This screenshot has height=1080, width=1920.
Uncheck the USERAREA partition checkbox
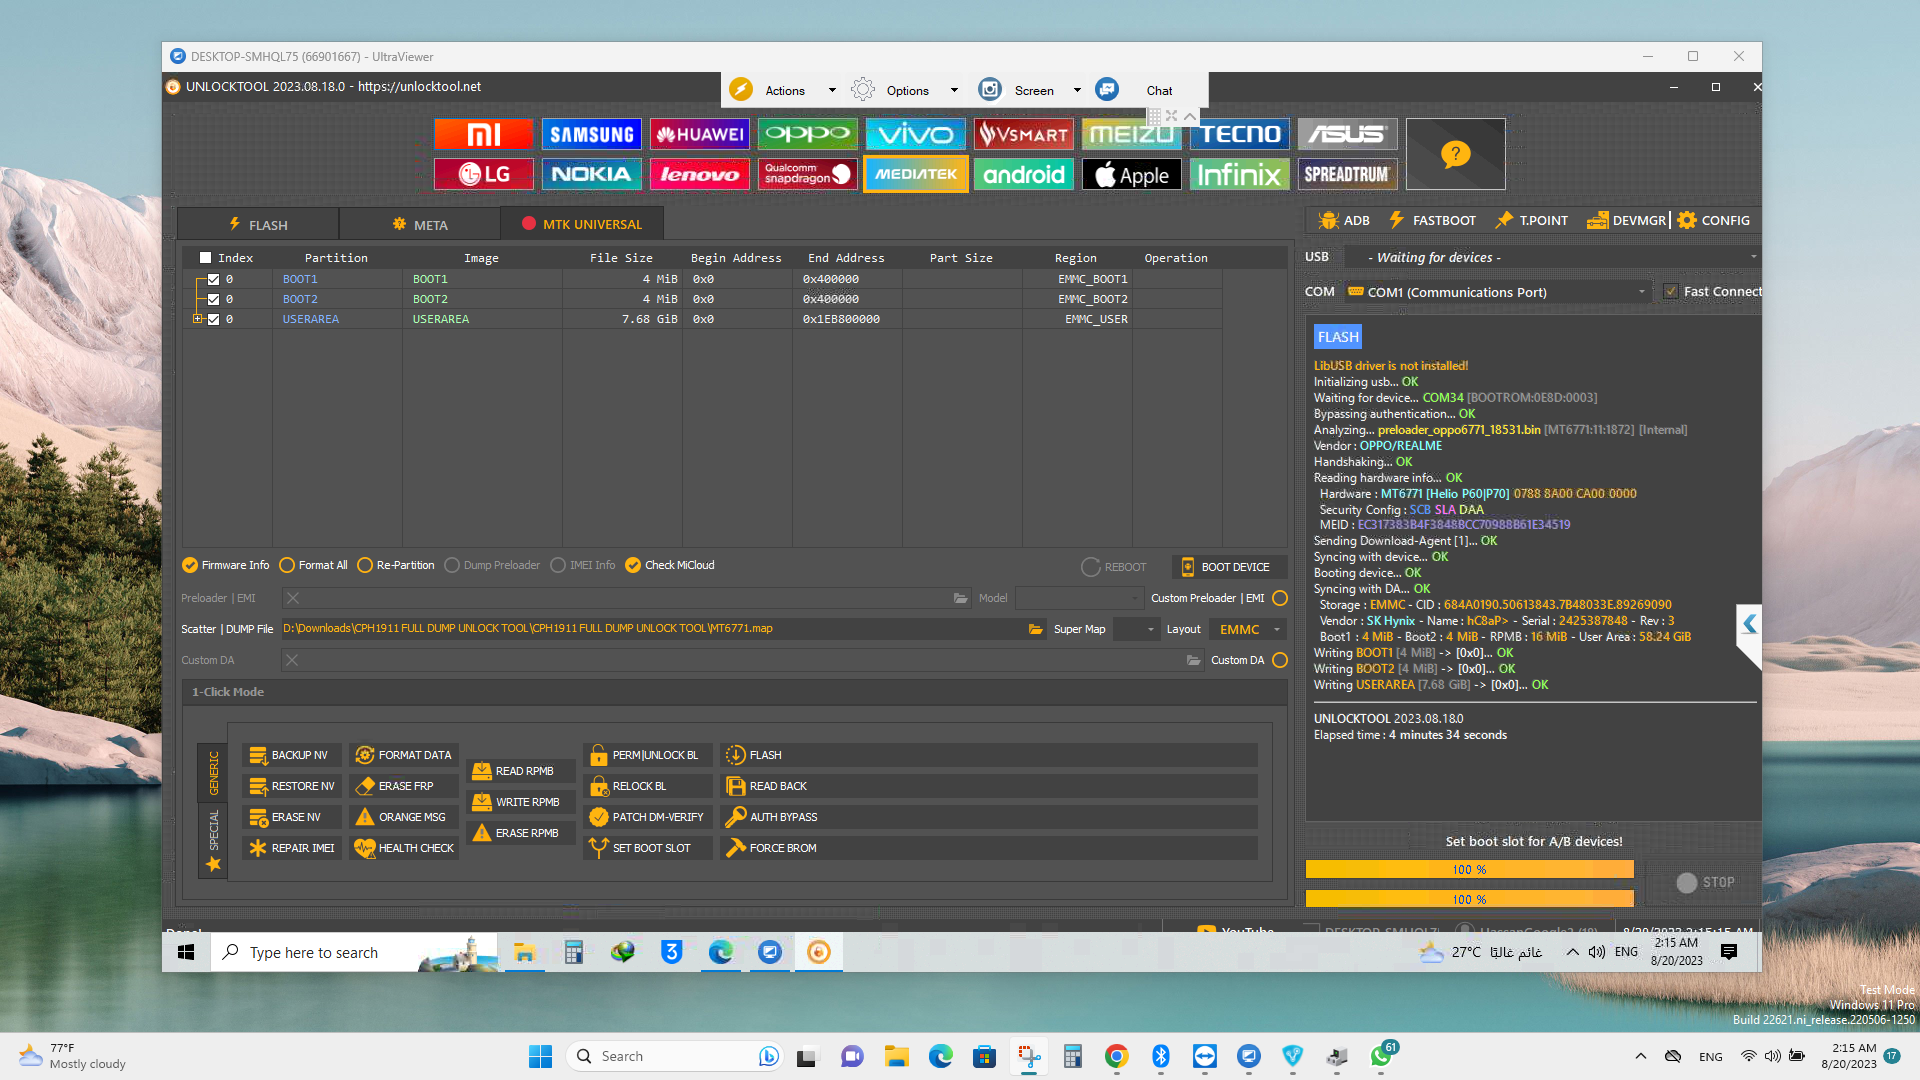[x=213, y=319]
